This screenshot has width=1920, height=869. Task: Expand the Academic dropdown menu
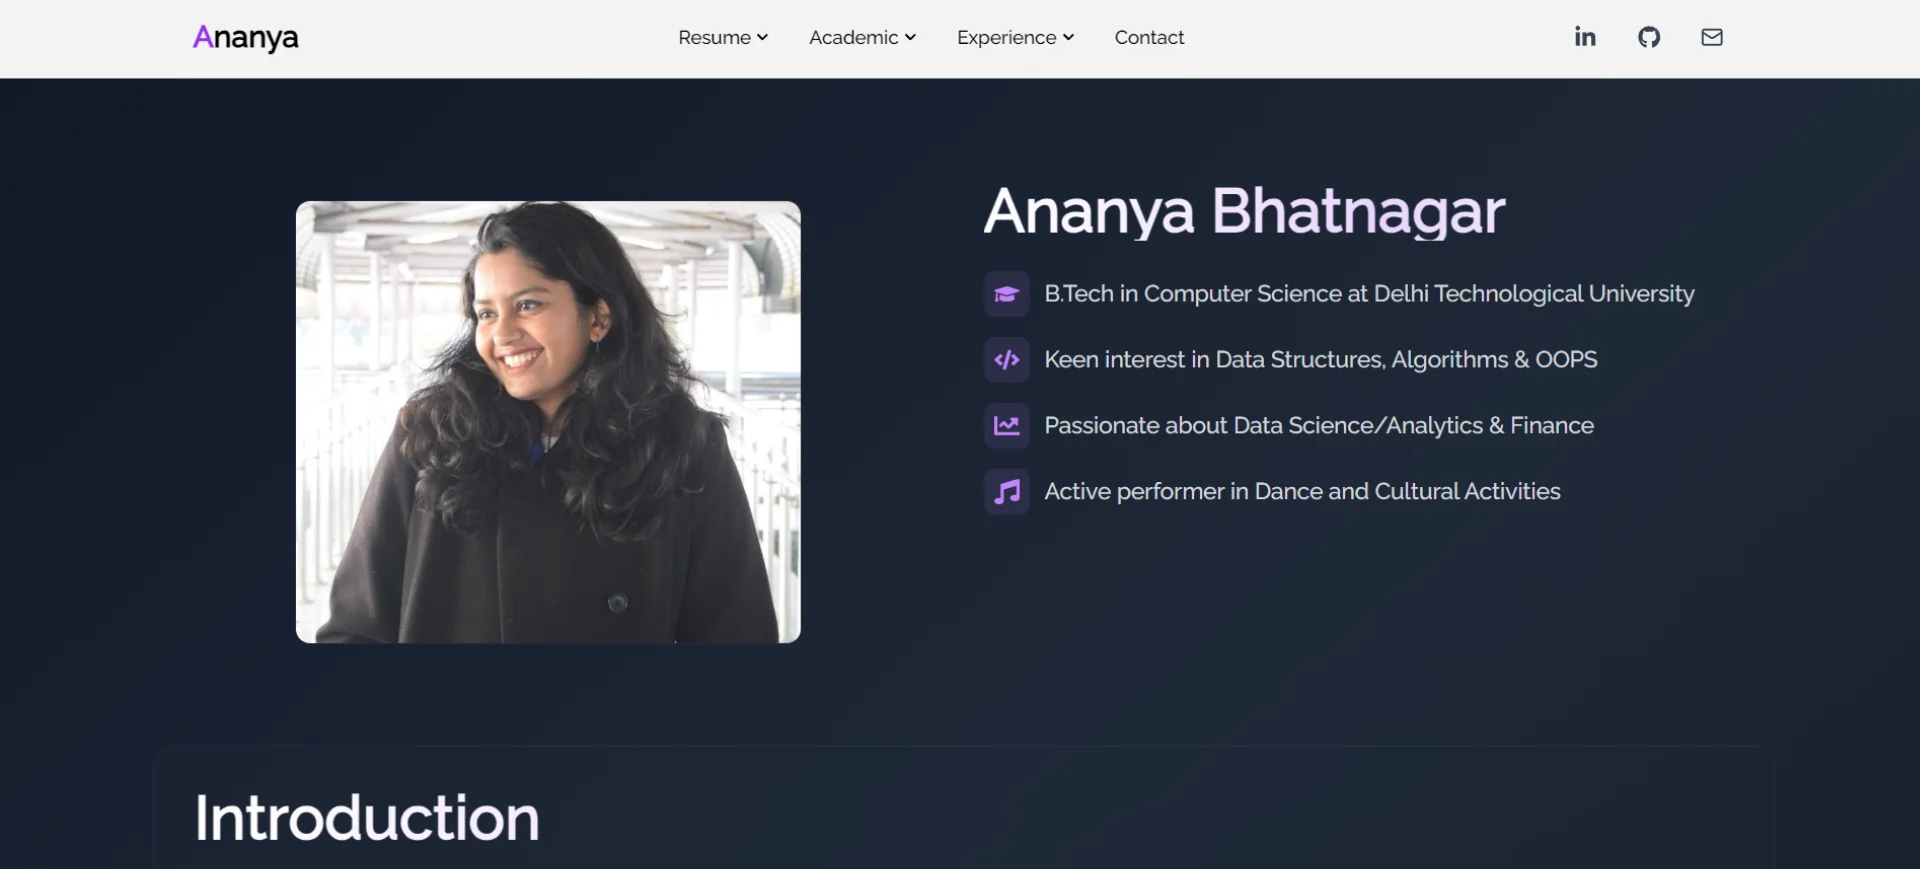coord(862,37)
